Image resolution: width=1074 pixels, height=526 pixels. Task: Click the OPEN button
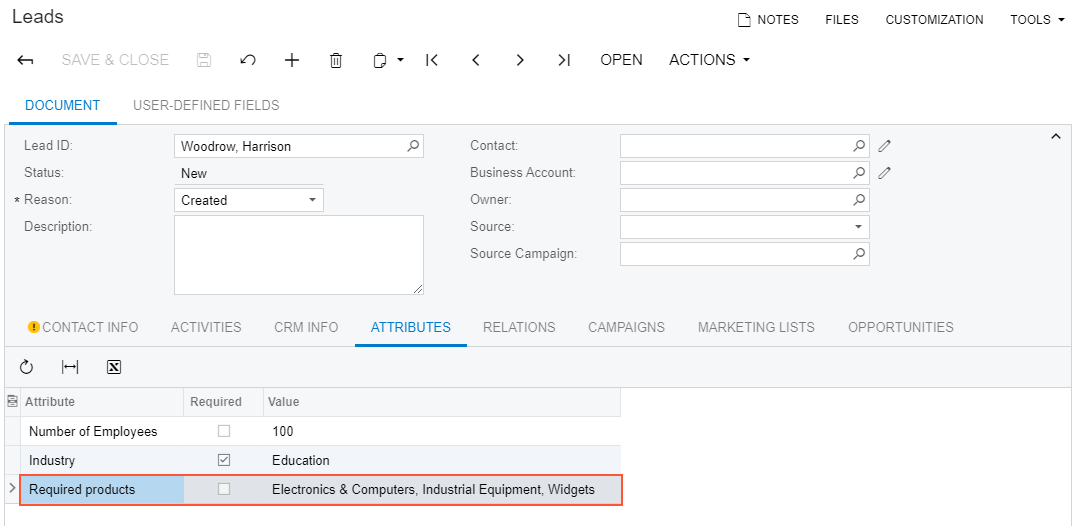(621, 60)
